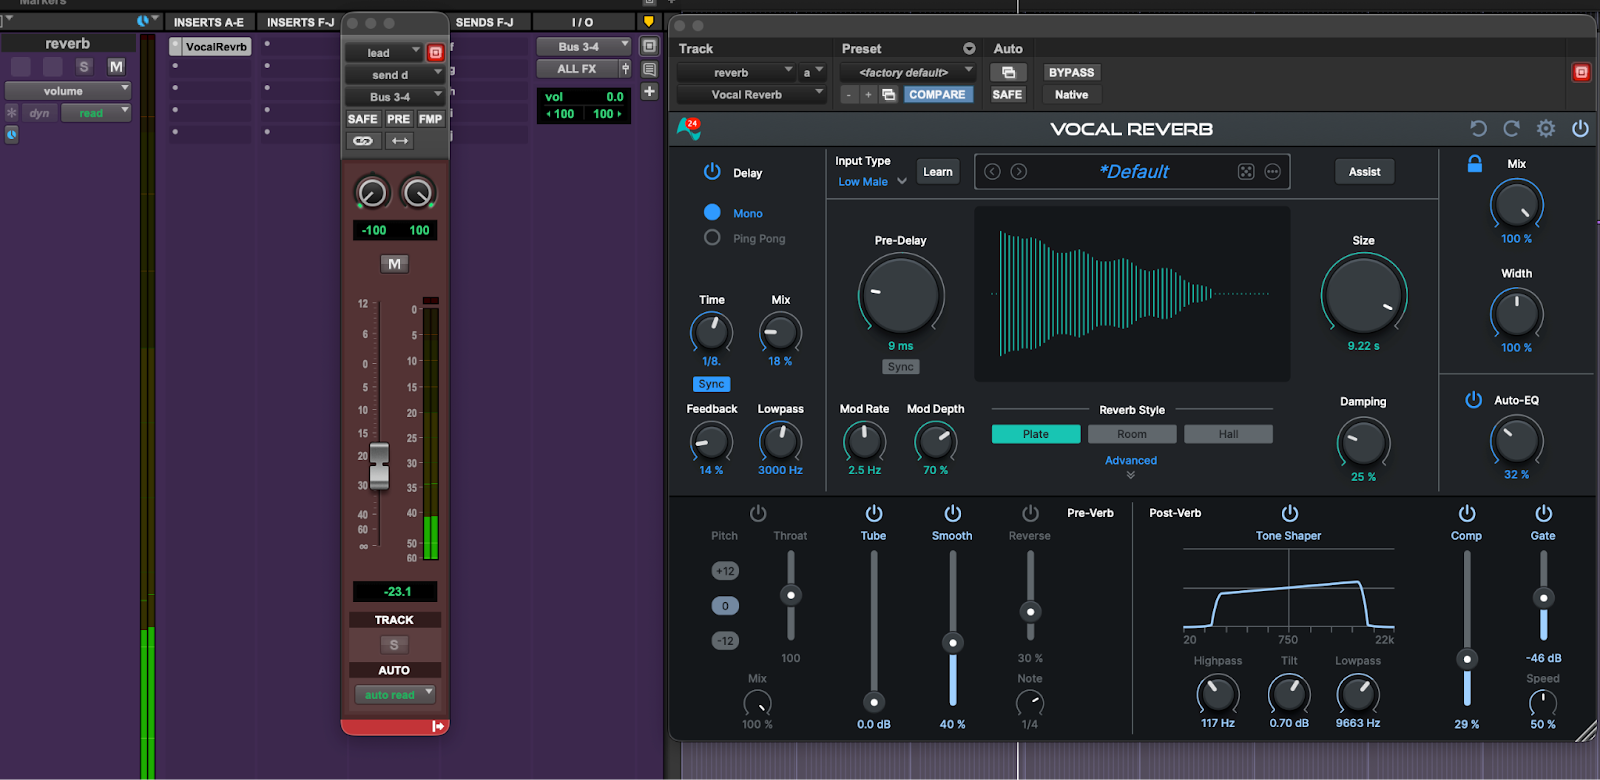Click the yellow marker icon beside I/O header

[648, 22]
